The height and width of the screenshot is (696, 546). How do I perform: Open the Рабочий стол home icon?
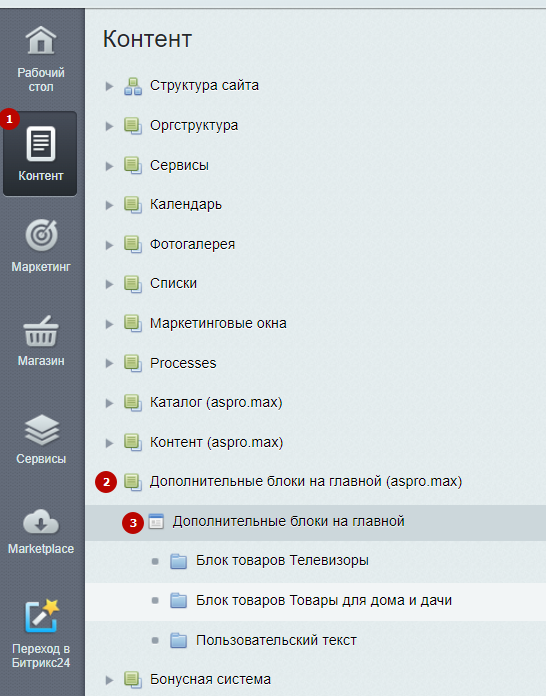click(41, 40)
